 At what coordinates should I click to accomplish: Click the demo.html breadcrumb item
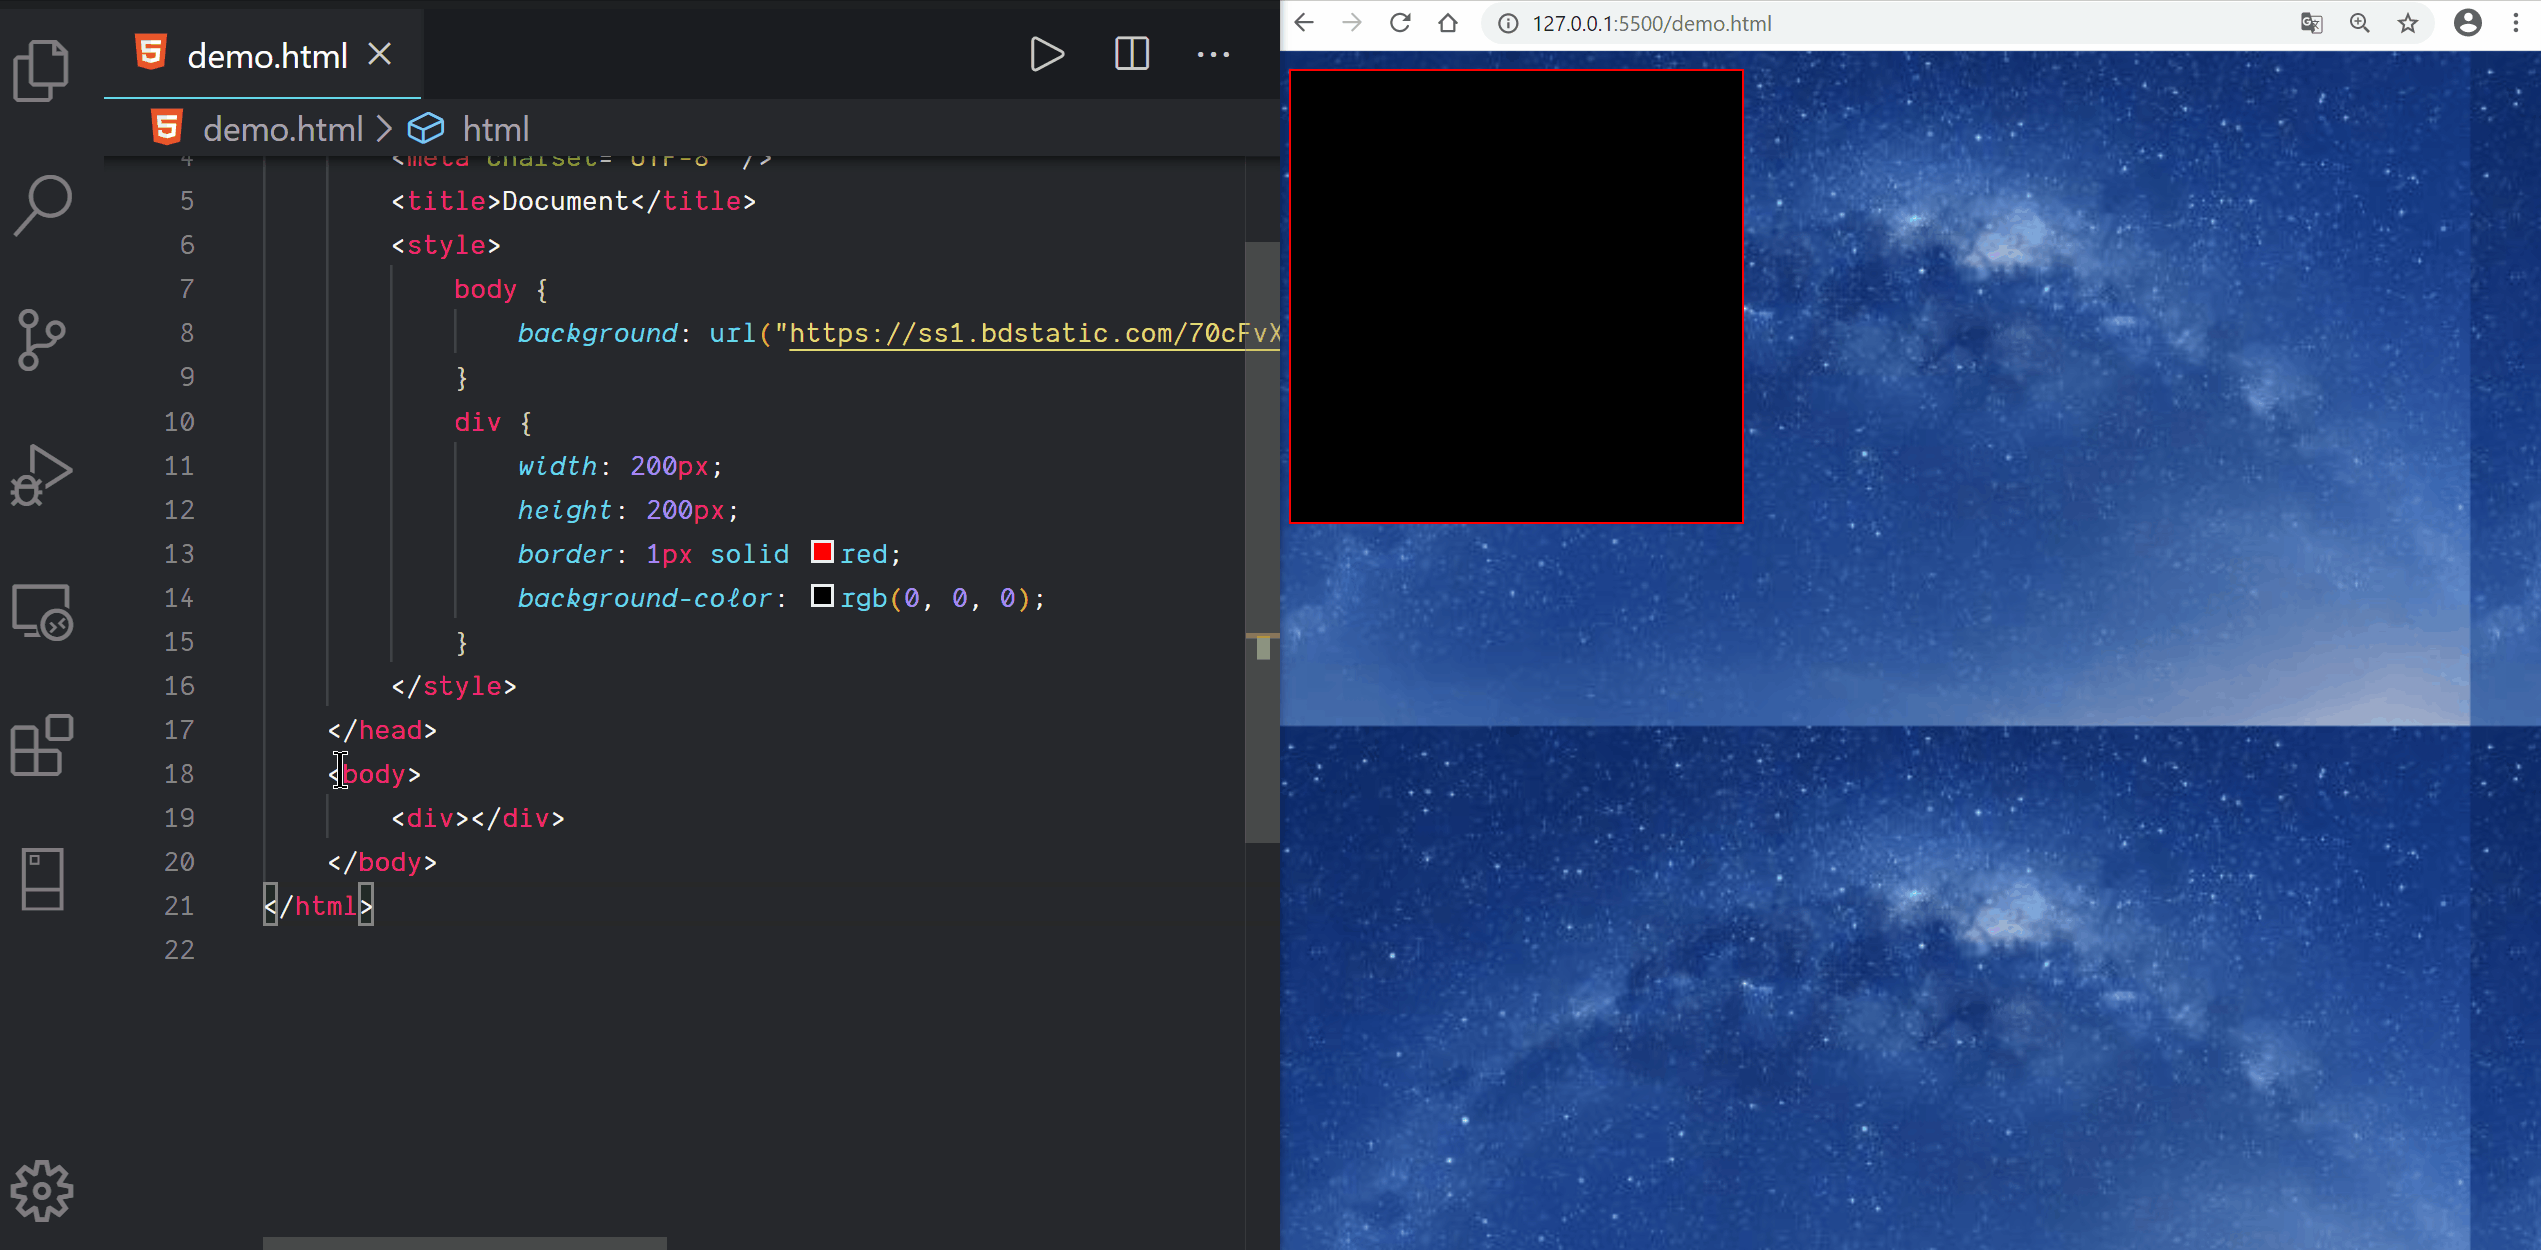pos(282,129)
